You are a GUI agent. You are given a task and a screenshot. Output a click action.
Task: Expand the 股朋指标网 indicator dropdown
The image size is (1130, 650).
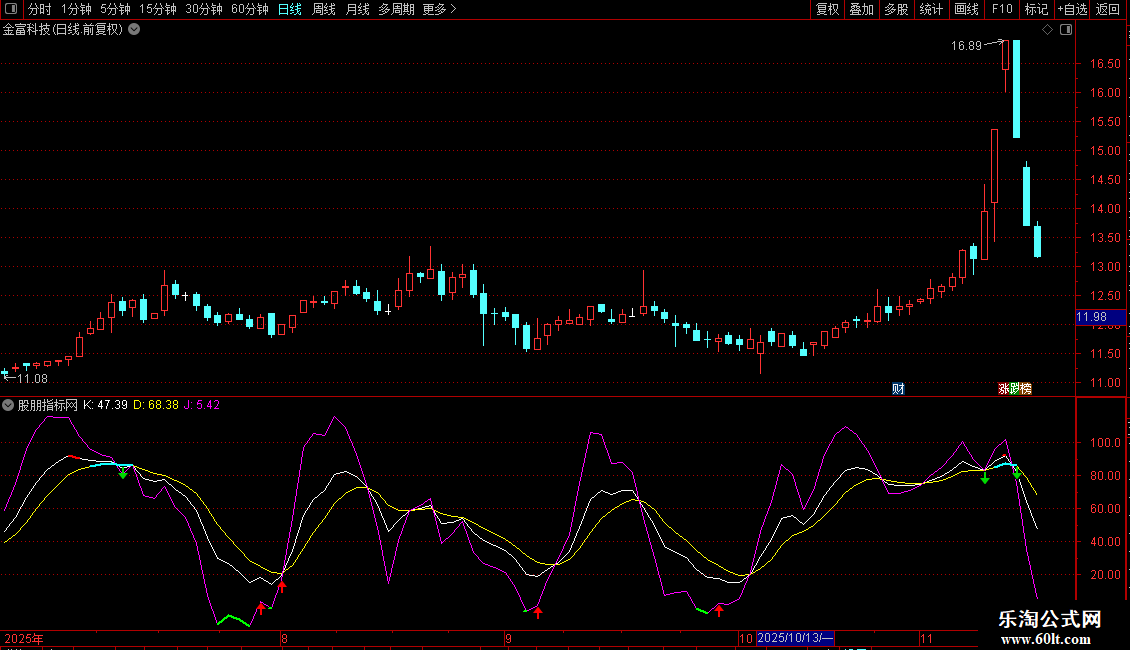(8, 405)
